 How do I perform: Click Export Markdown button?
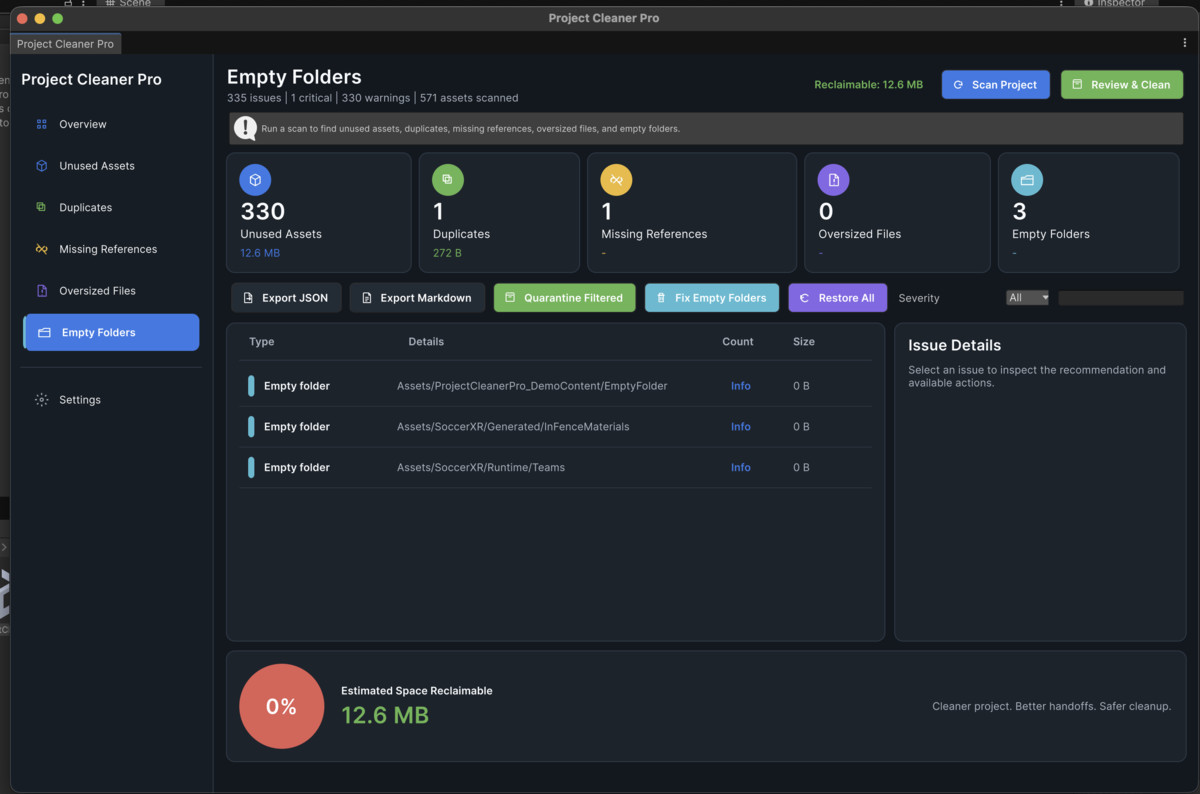coord(418,298)
